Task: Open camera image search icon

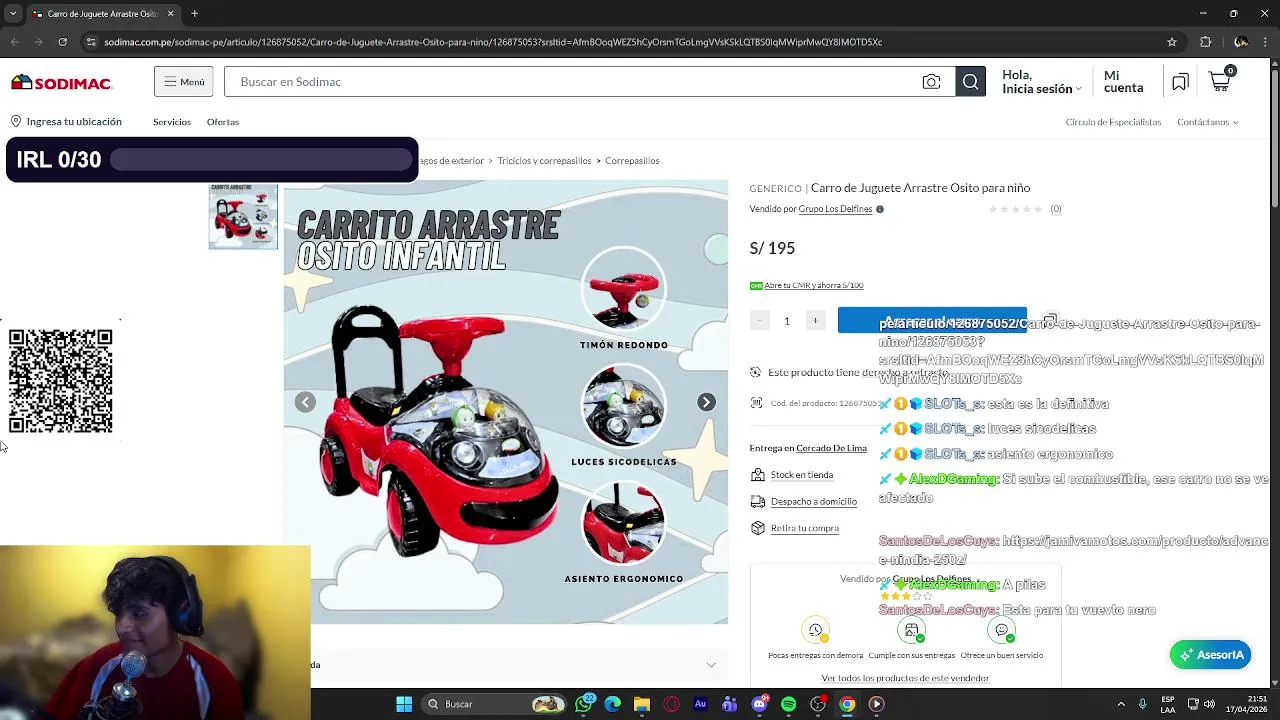Action: 931,82
